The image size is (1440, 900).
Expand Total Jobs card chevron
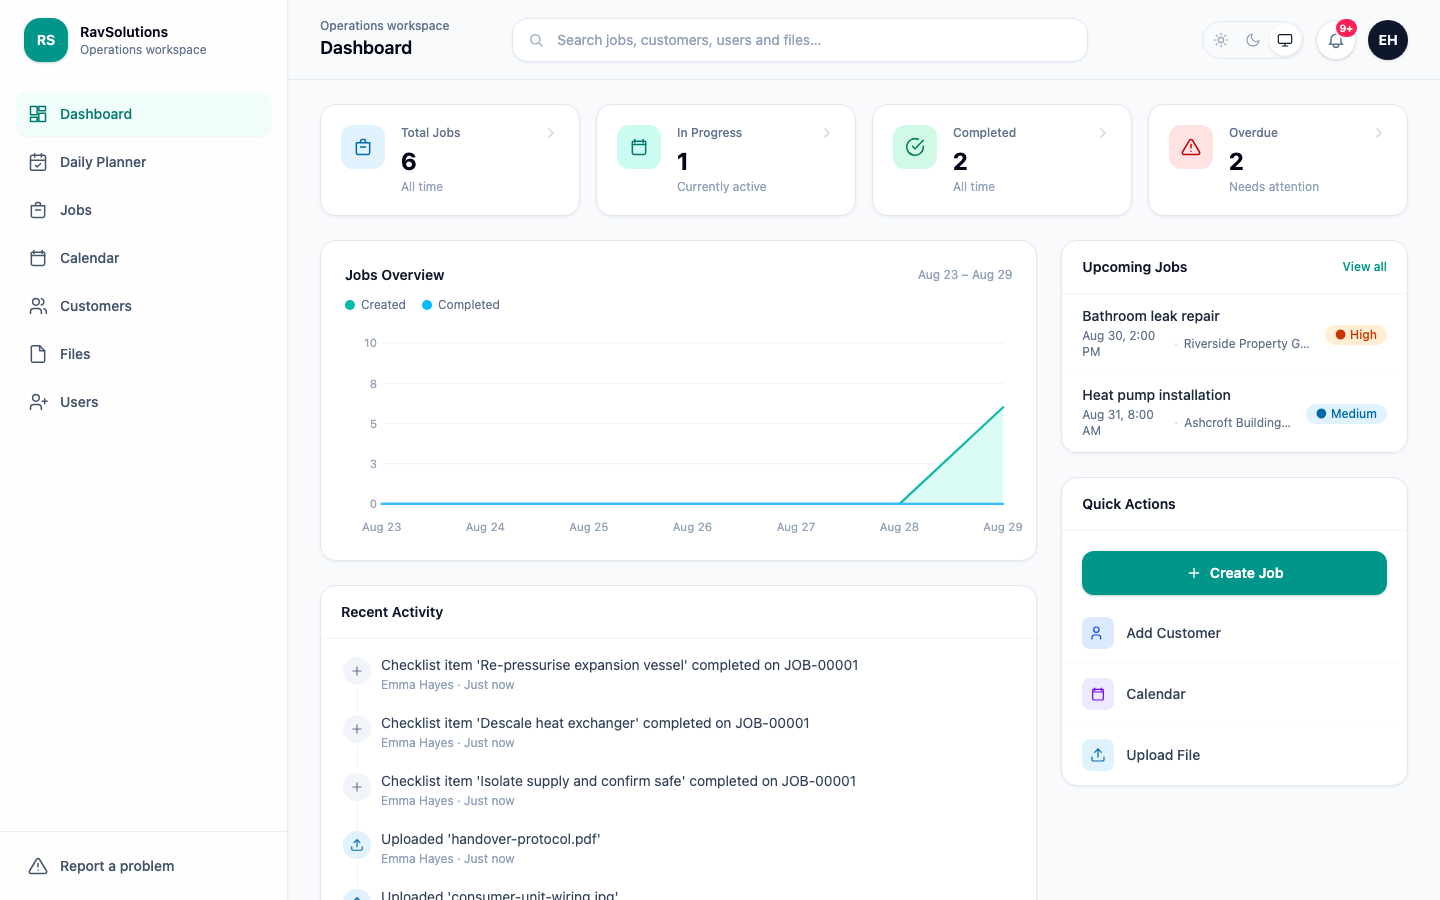(x=551, y=133)
